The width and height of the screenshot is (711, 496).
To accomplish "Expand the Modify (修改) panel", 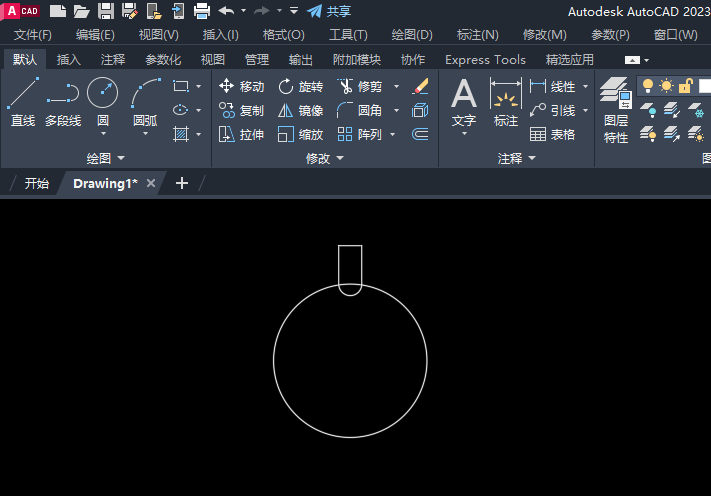I will point(325,158).
